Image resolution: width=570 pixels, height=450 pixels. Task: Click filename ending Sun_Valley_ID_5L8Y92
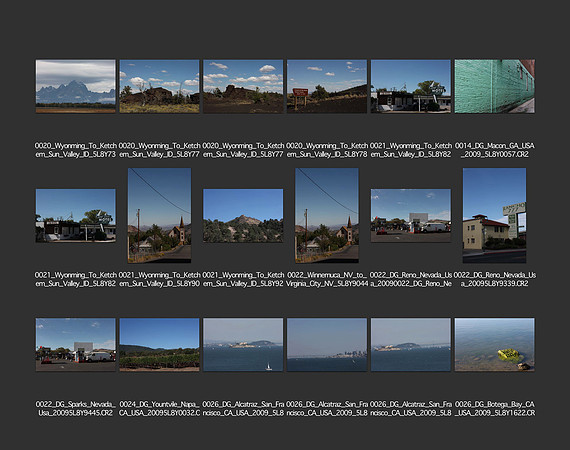coord(243,279)
